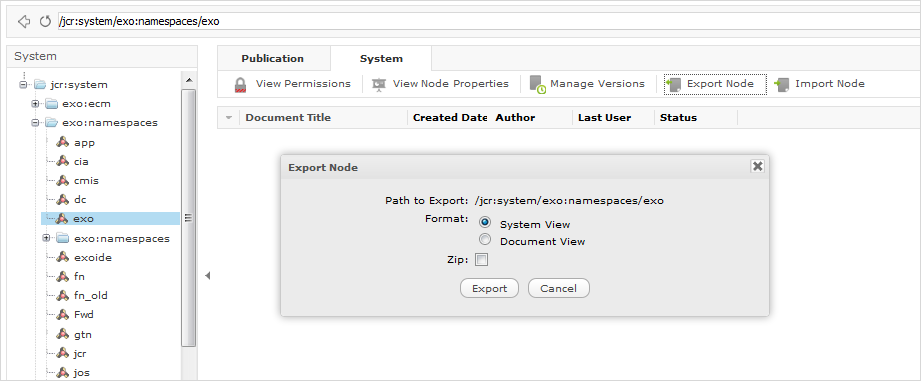Click the Import Node icon
Screen dimensions: 921x381
point(781,85)
